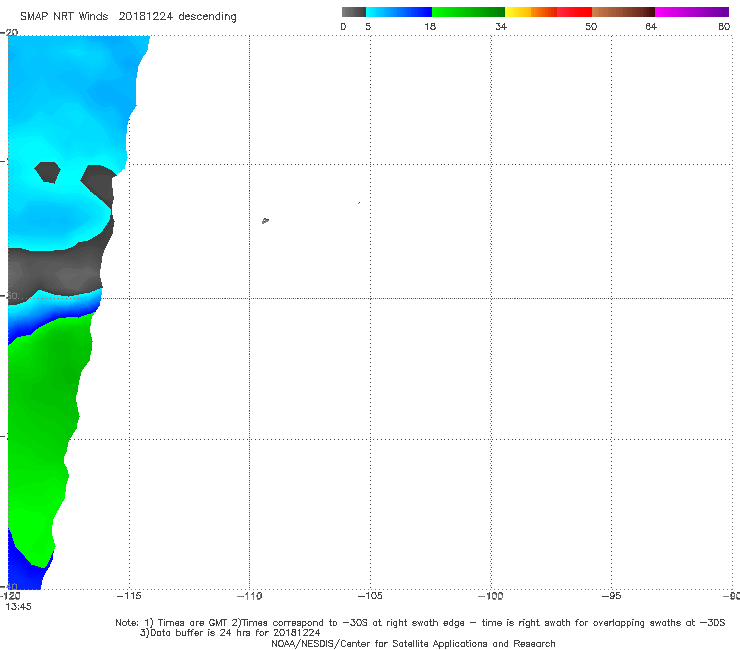Click the longitude label '-100'

pos(490,596)
